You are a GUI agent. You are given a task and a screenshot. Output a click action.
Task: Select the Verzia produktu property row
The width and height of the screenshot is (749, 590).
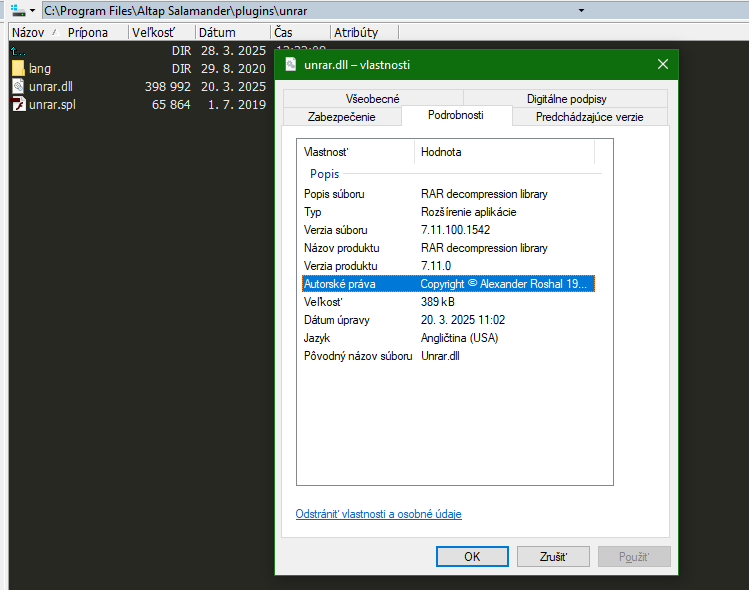449,266
